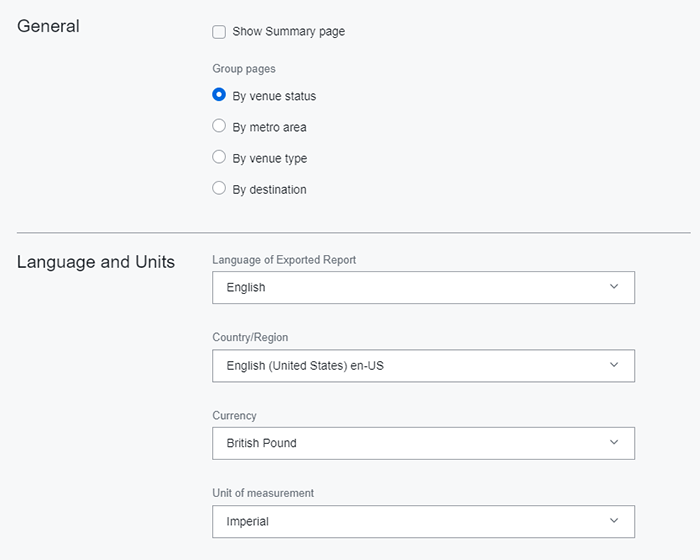Click the Language of Exported Report label
700x560 pixels.
point(284,260)
